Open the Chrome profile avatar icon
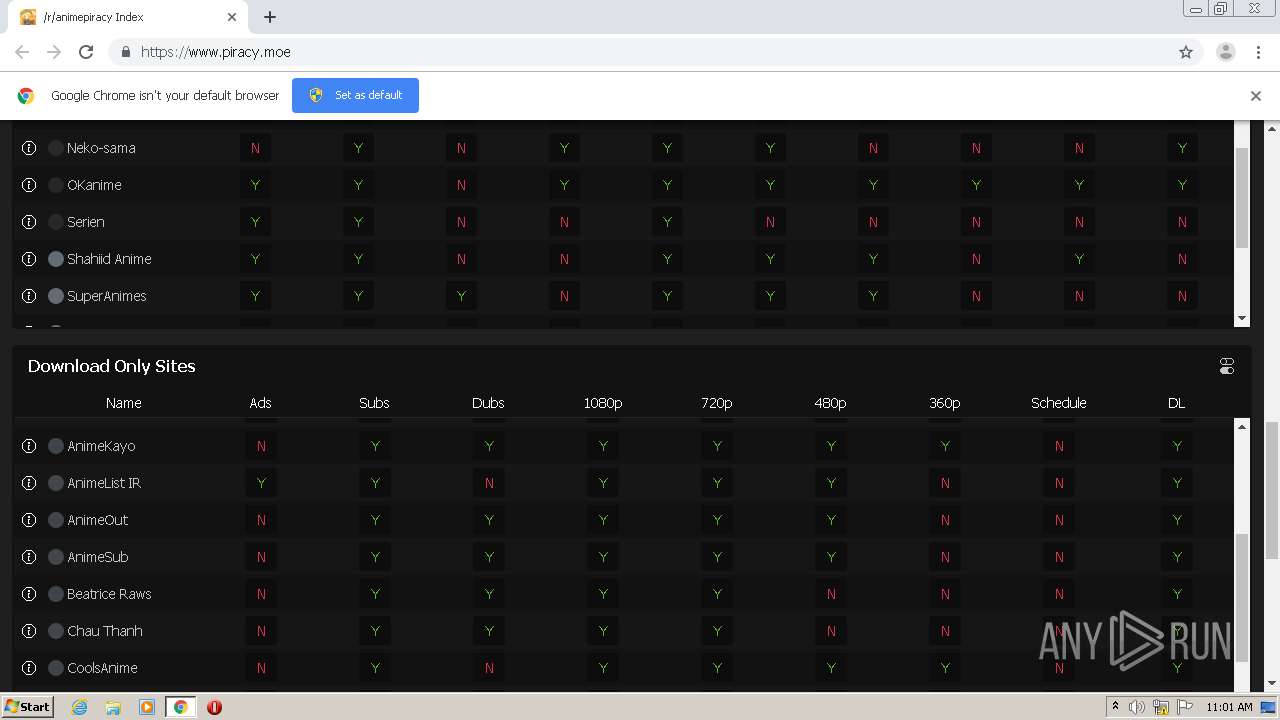Viewport: 1280px width, 720px height. click(1226, 52)
